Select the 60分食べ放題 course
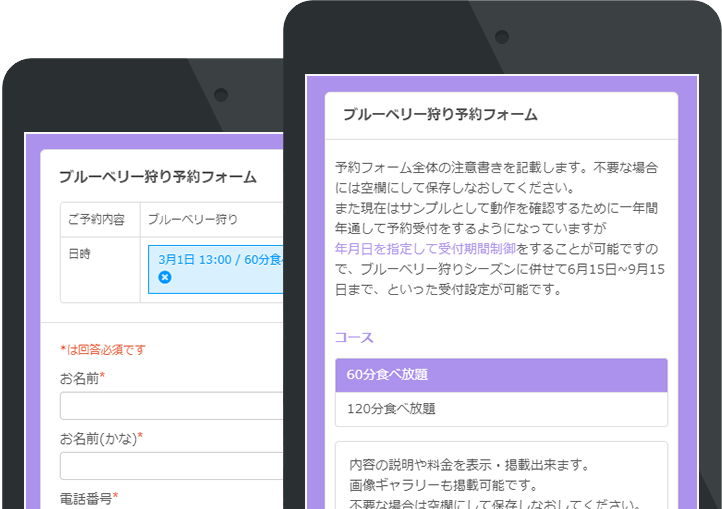This screenshot has width=722, height=509. (x=501, y=375)
